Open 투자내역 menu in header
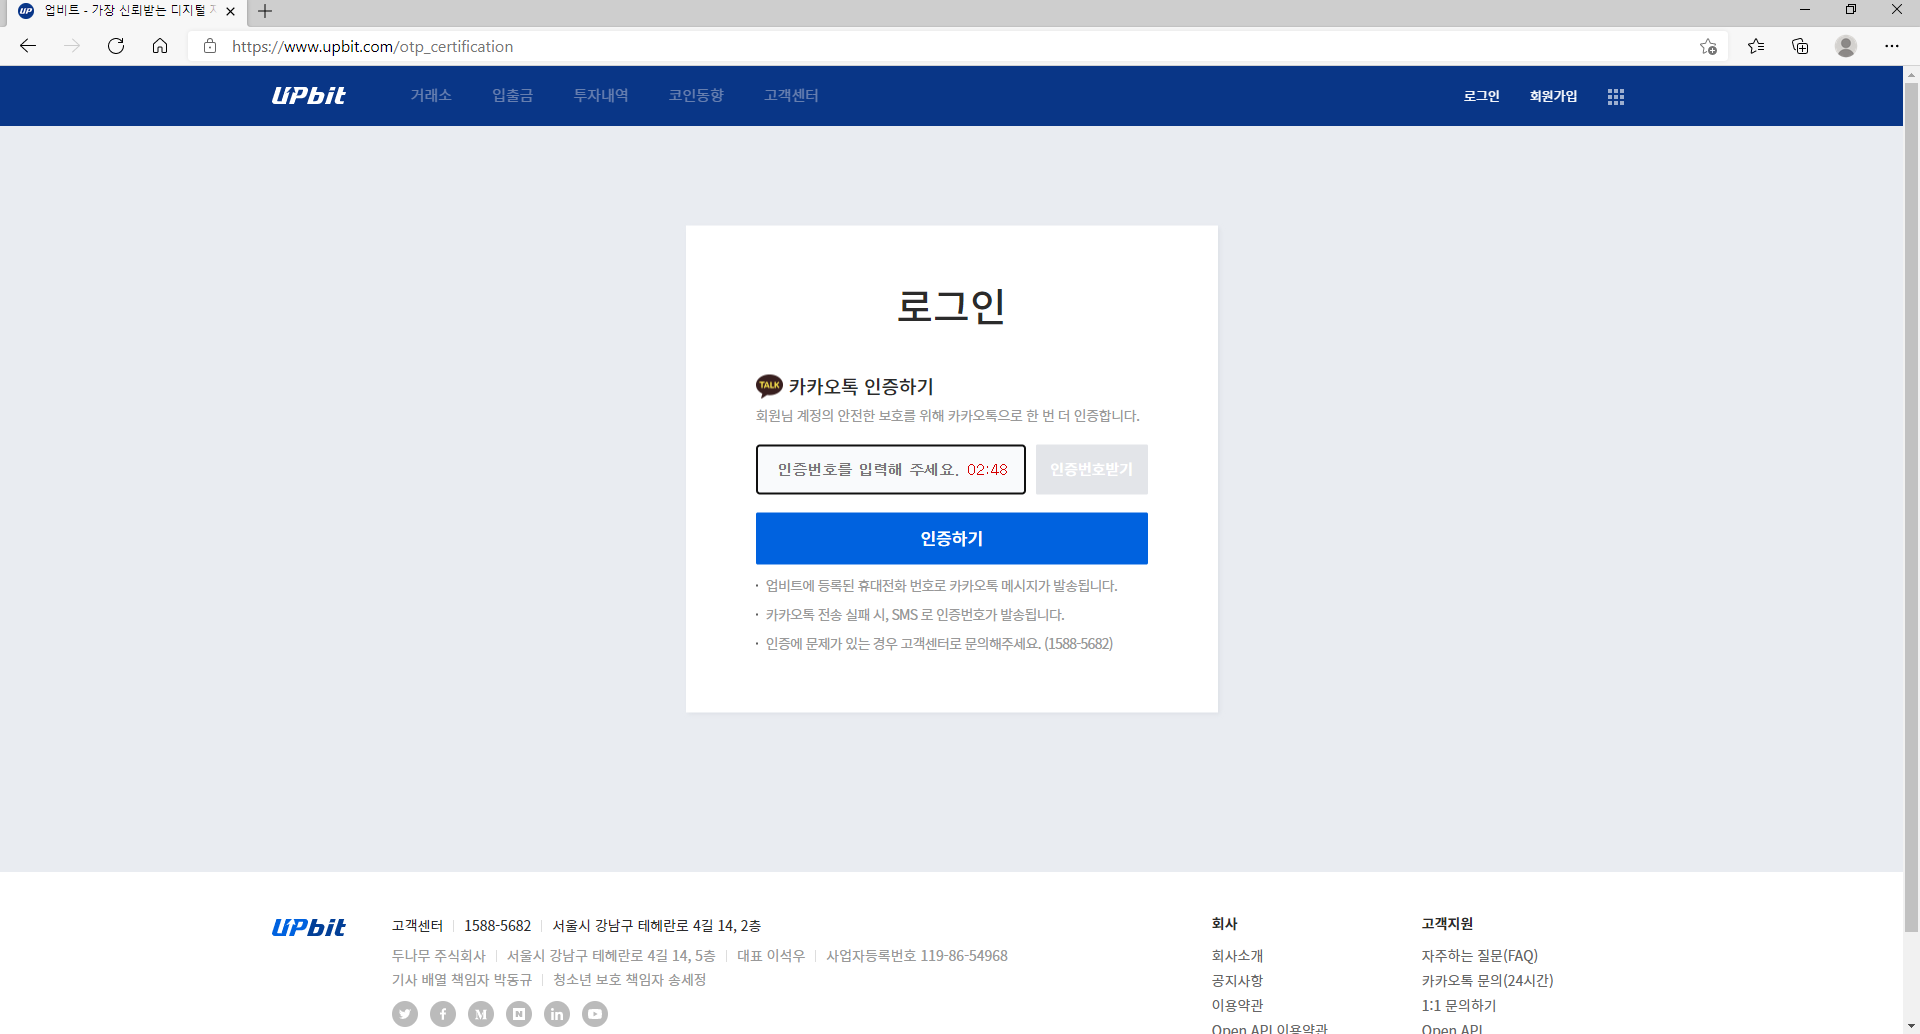Screen dimensions: 1920x1034 pyautogui.click(x=601, y=96)
